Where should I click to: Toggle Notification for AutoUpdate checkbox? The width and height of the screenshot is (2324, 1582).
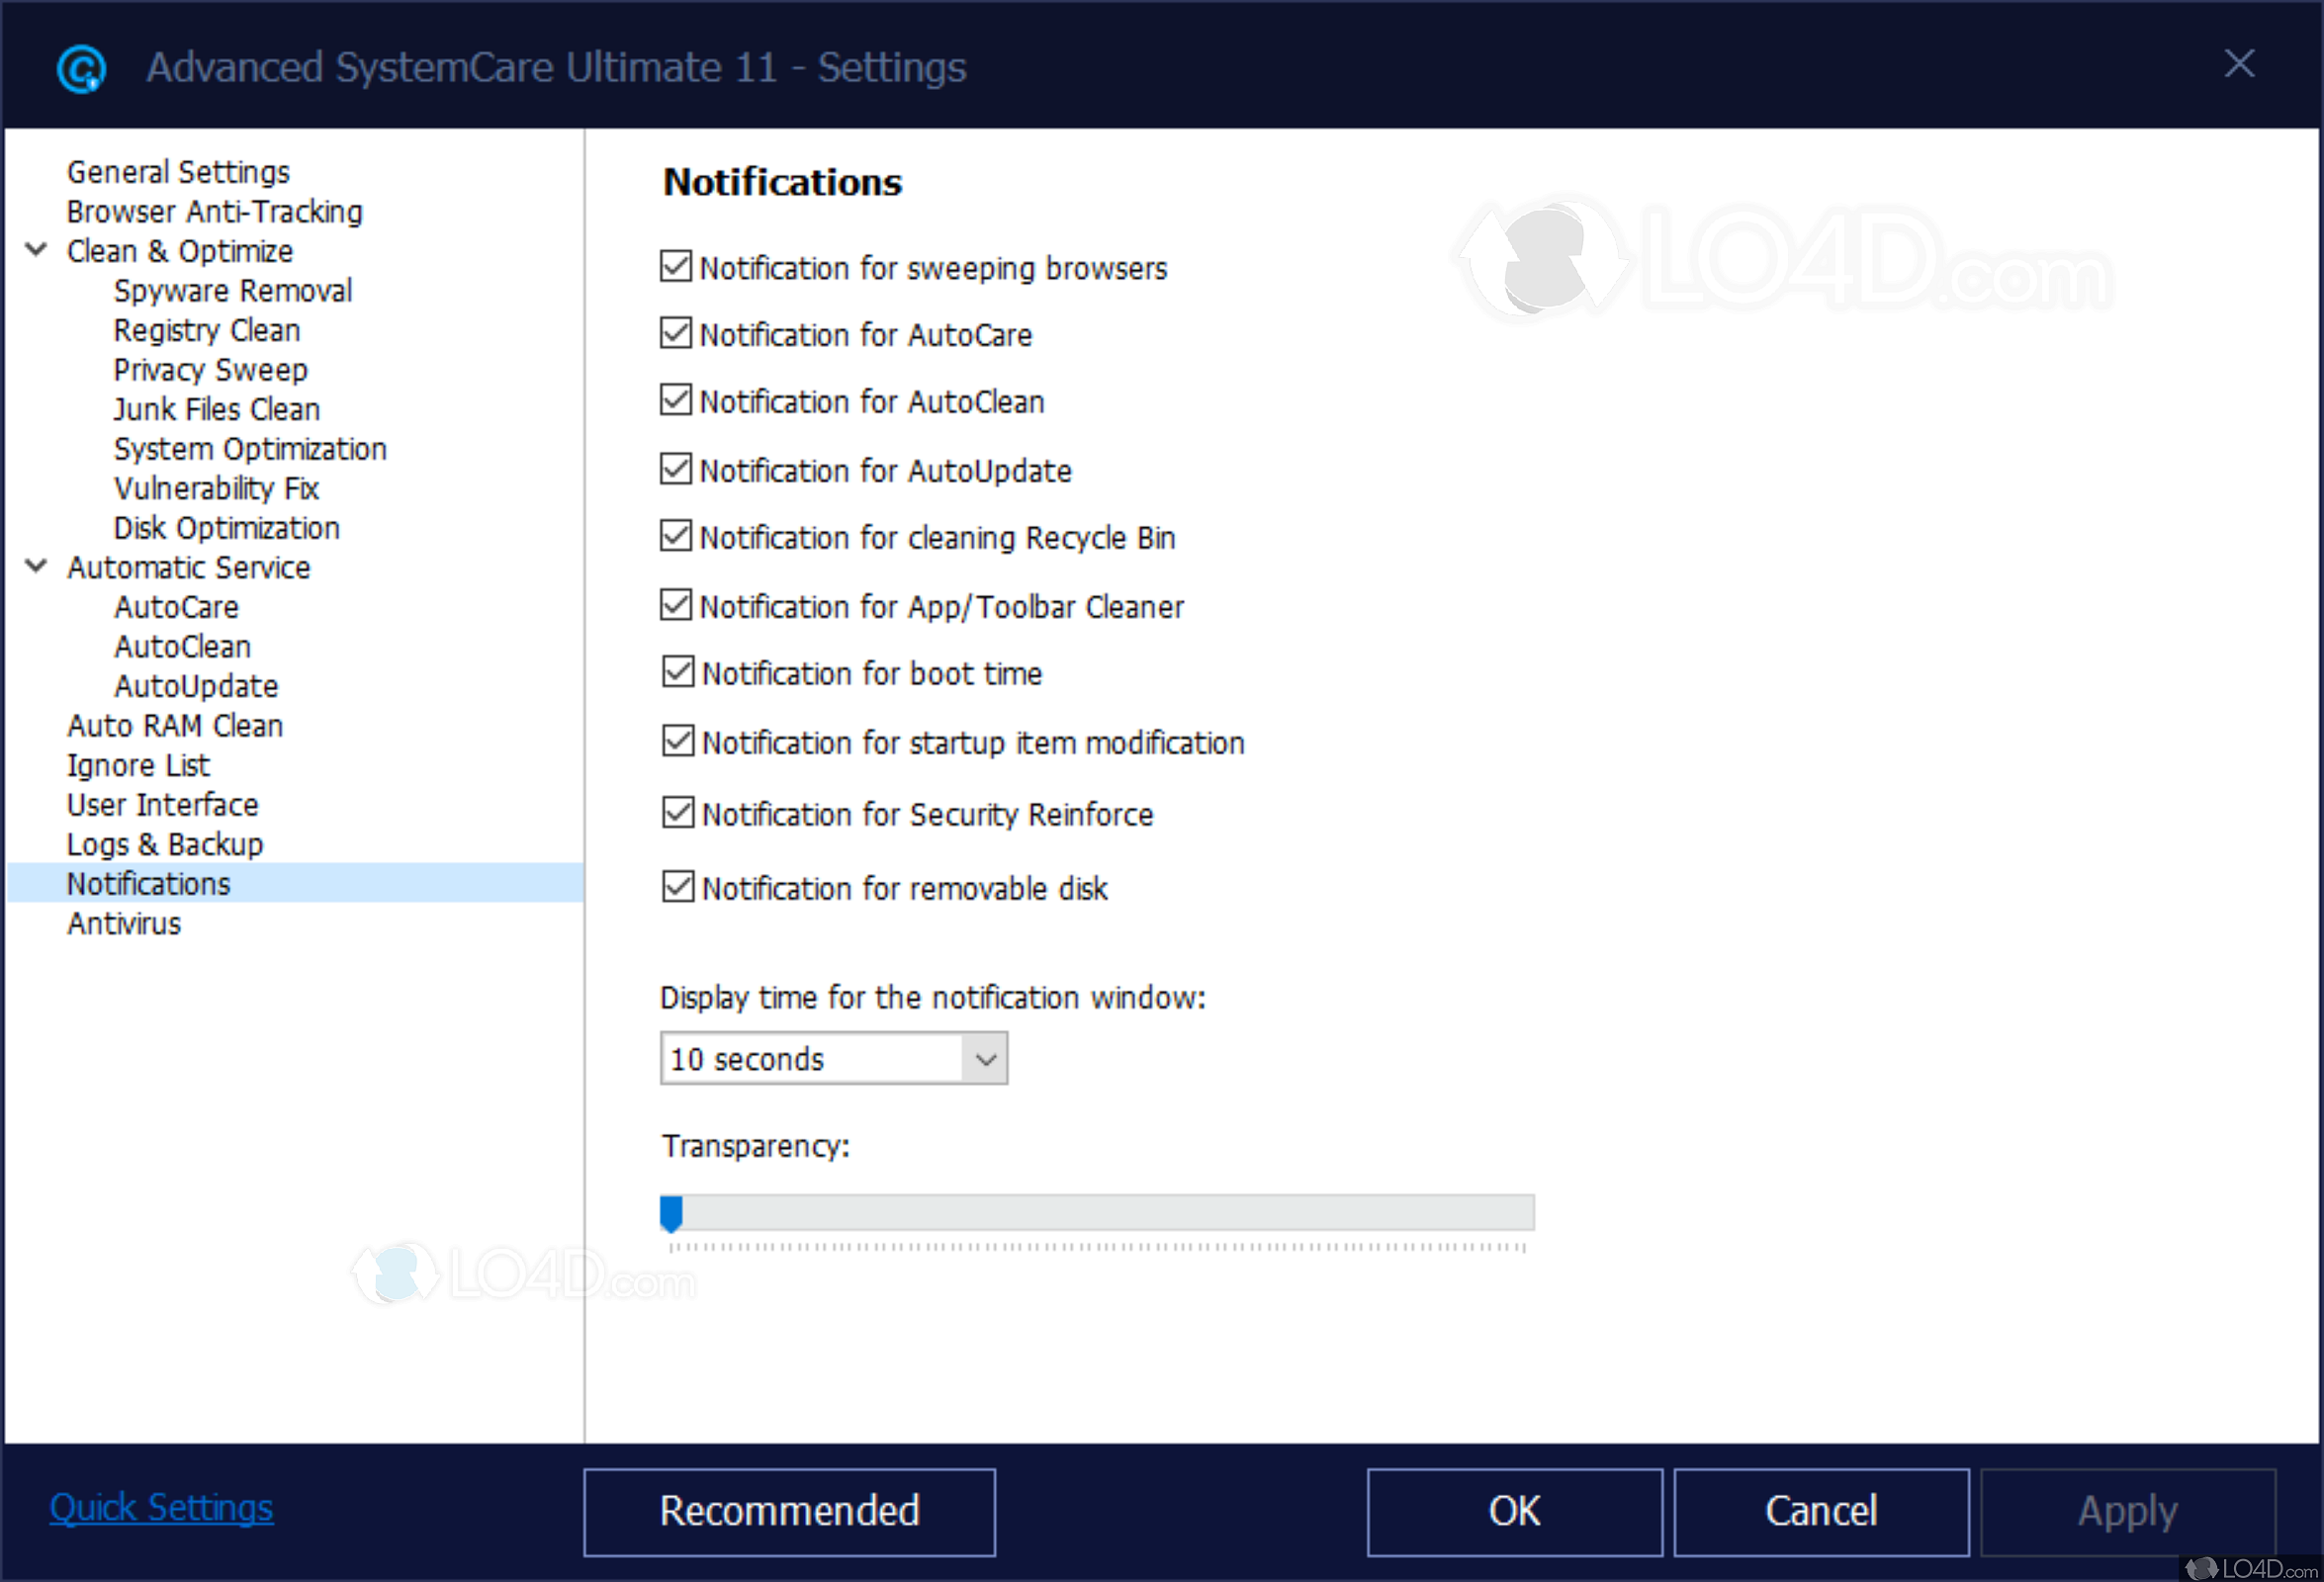[x=676, y=469]
